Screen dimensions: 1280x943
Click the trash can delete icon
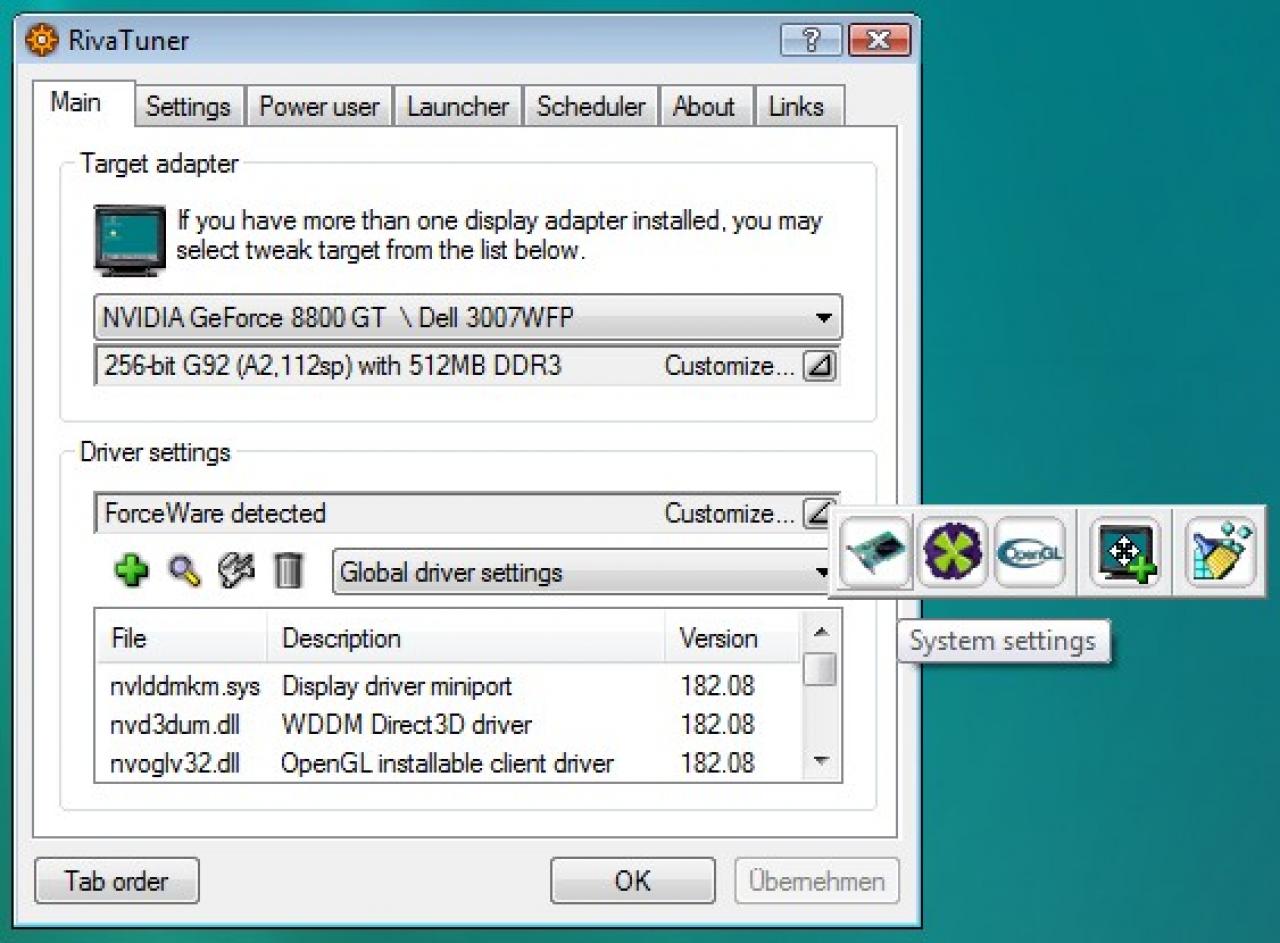pos(288,571)
